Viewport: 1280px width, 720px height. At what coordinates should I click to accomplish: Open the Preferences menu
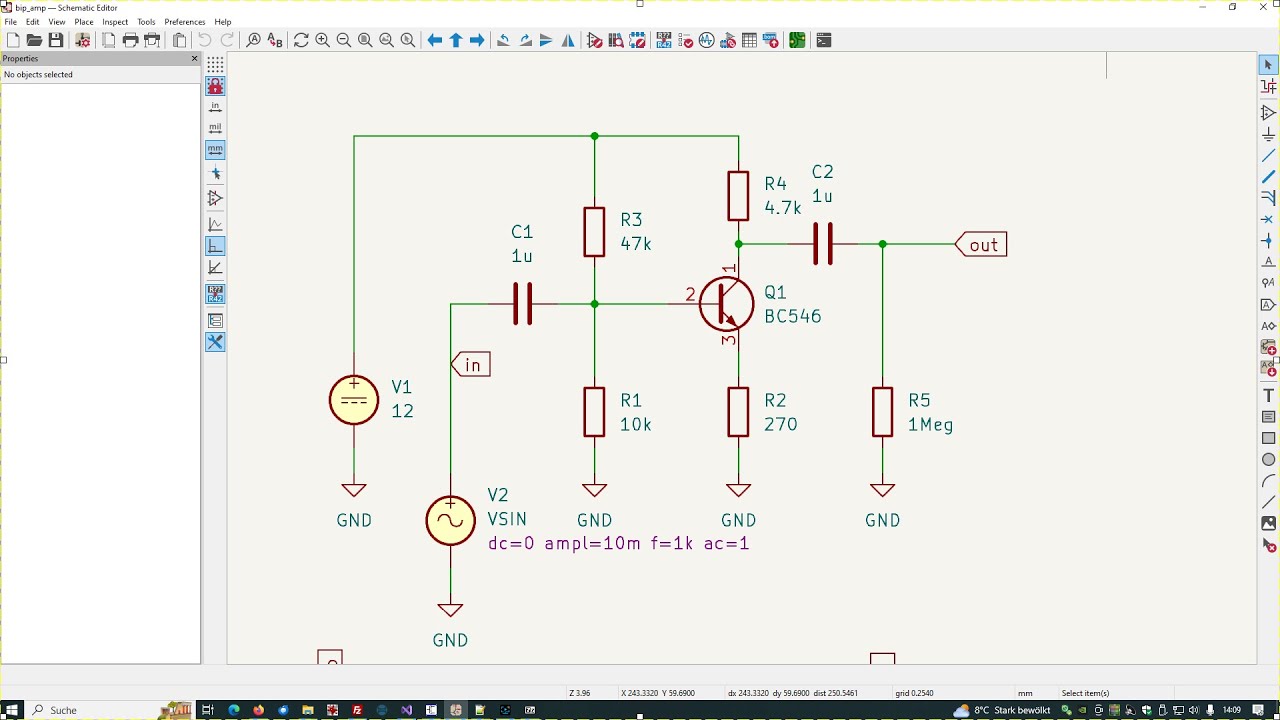pos(184,22)
